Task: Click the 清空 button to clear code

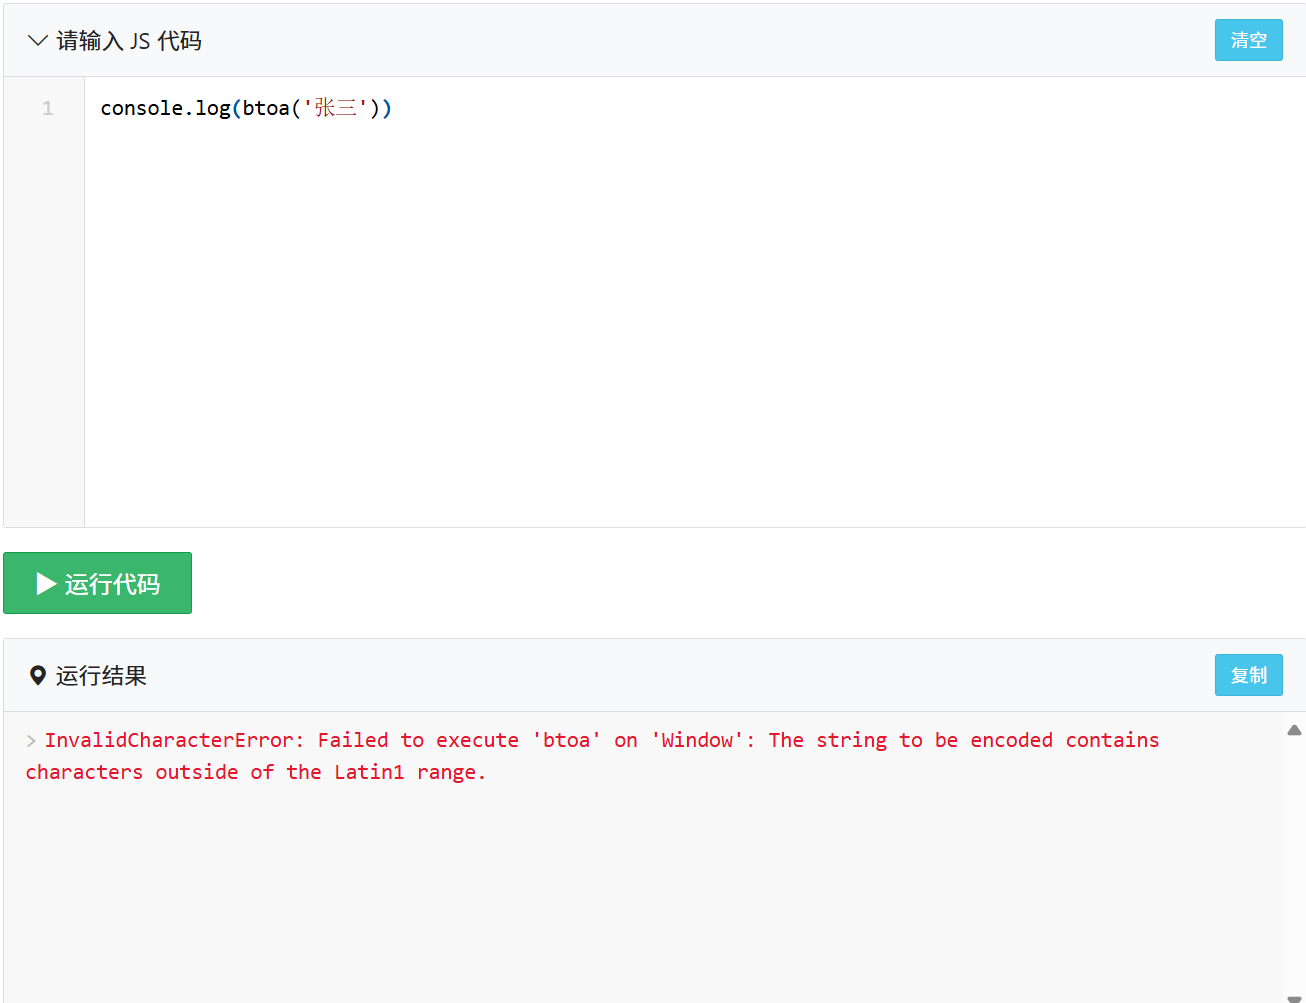Action: tap(1248, 40)
